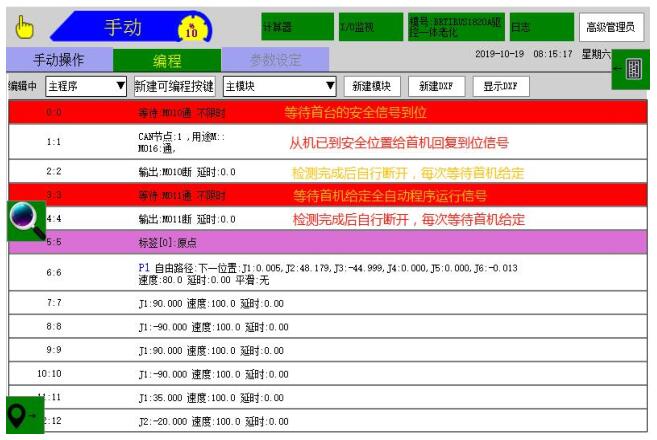Image resolution: width=657 pixels, height=440 pixels.
Task: Switch to the 编程 tab
Action: [167, 61]
